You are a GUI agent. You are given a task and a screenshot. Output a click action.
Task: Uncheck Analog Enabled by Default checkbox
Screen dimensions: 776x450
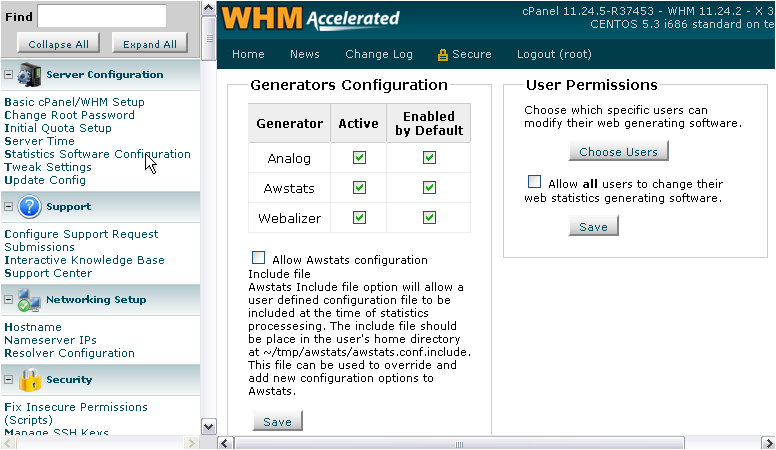pos(429,158)
